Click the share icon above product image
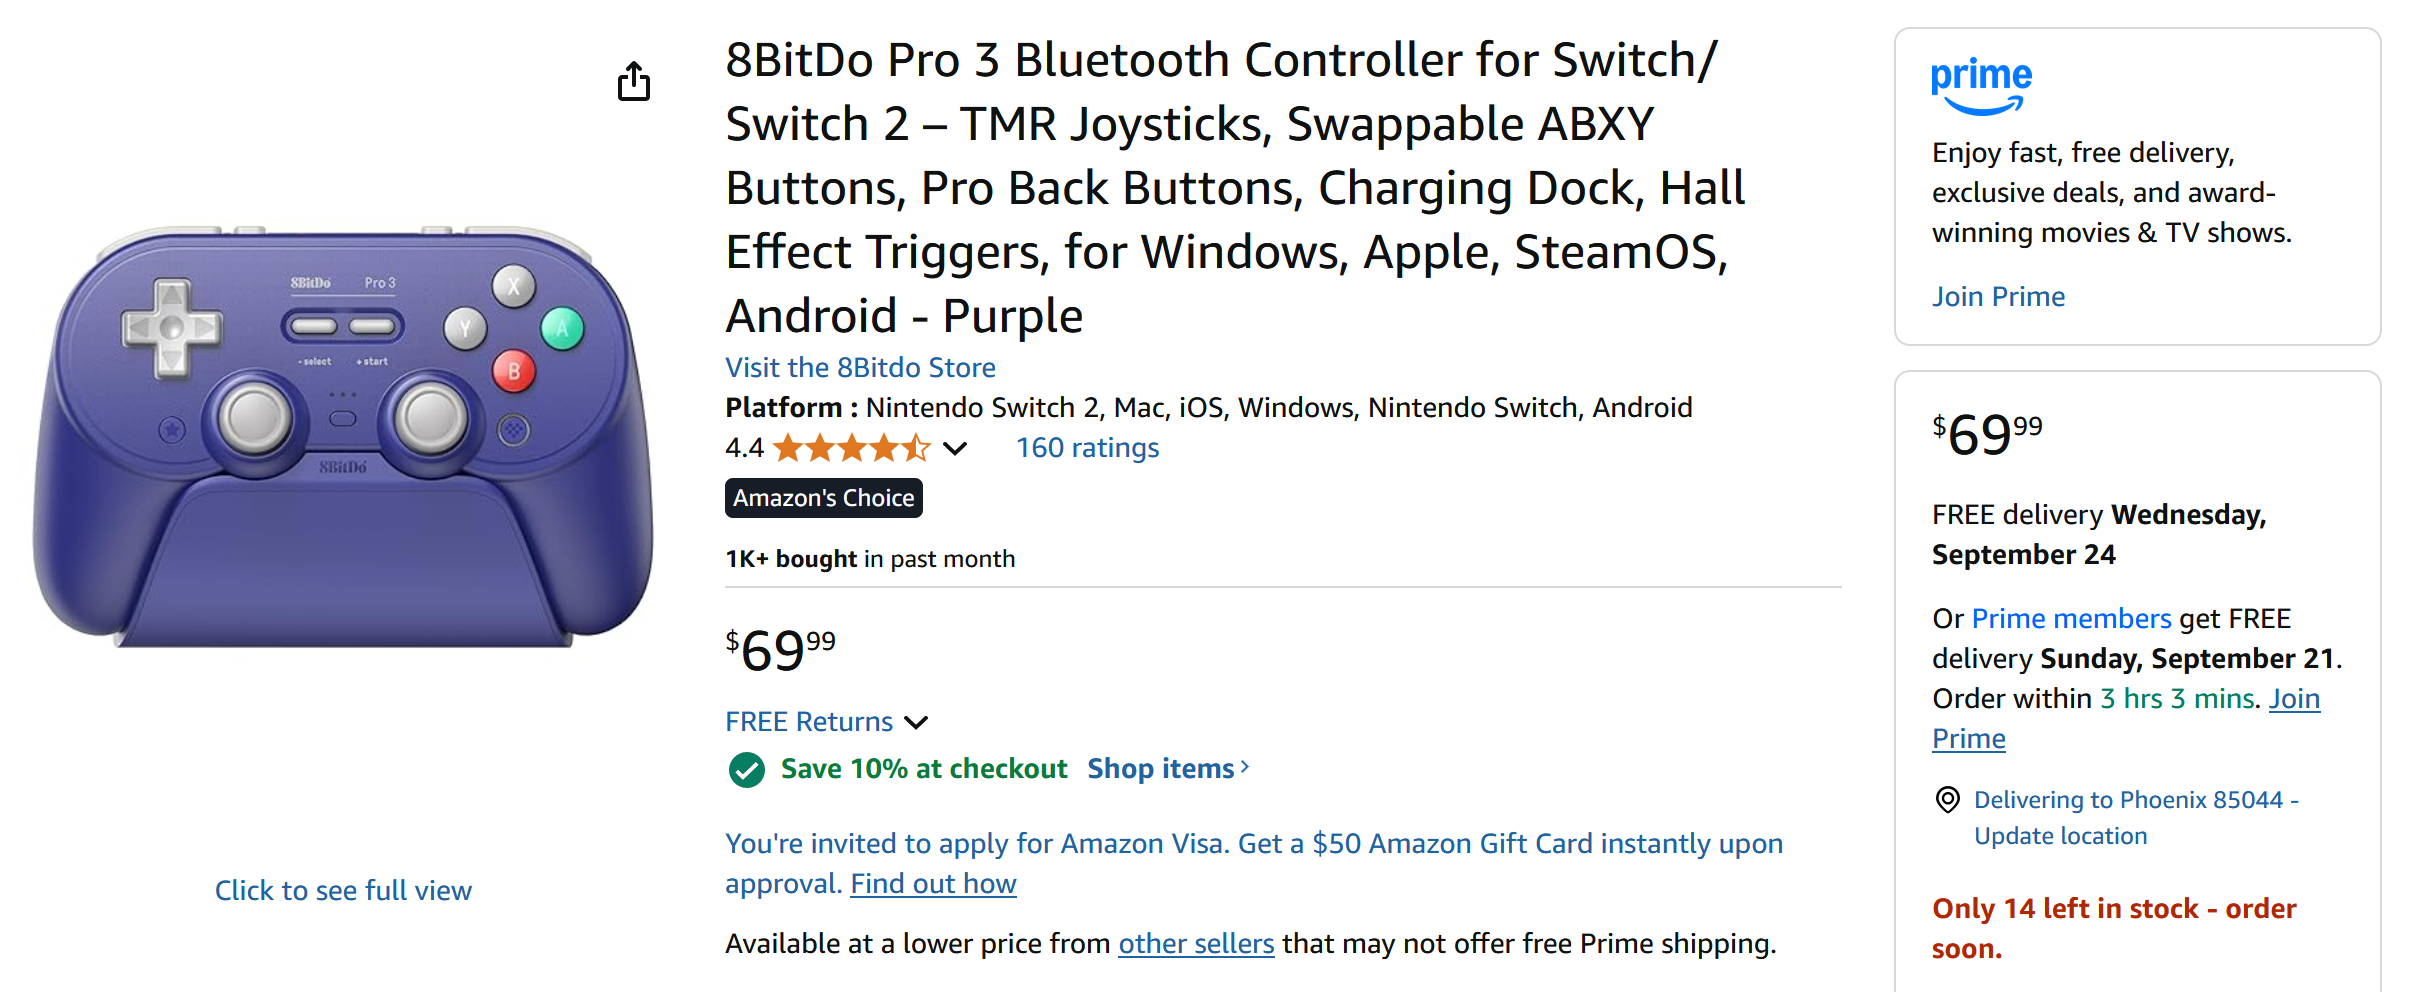The height and width of the screenshot is (992, 2410). [x=634, y=81]
